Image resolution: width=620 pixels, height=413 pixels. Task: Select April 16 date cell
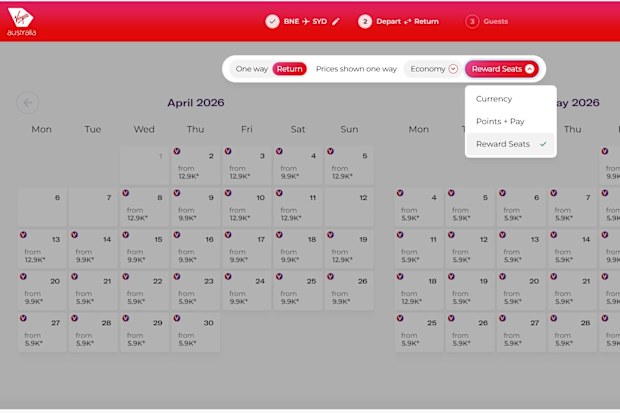[x=195, y=249]
